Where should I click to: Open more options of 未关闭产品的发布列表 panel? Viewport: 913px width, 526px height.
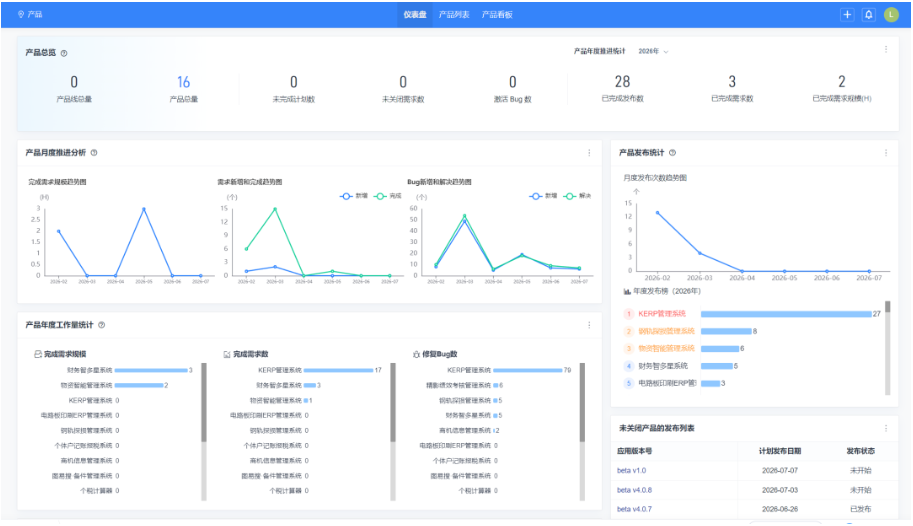pos(886,428)
